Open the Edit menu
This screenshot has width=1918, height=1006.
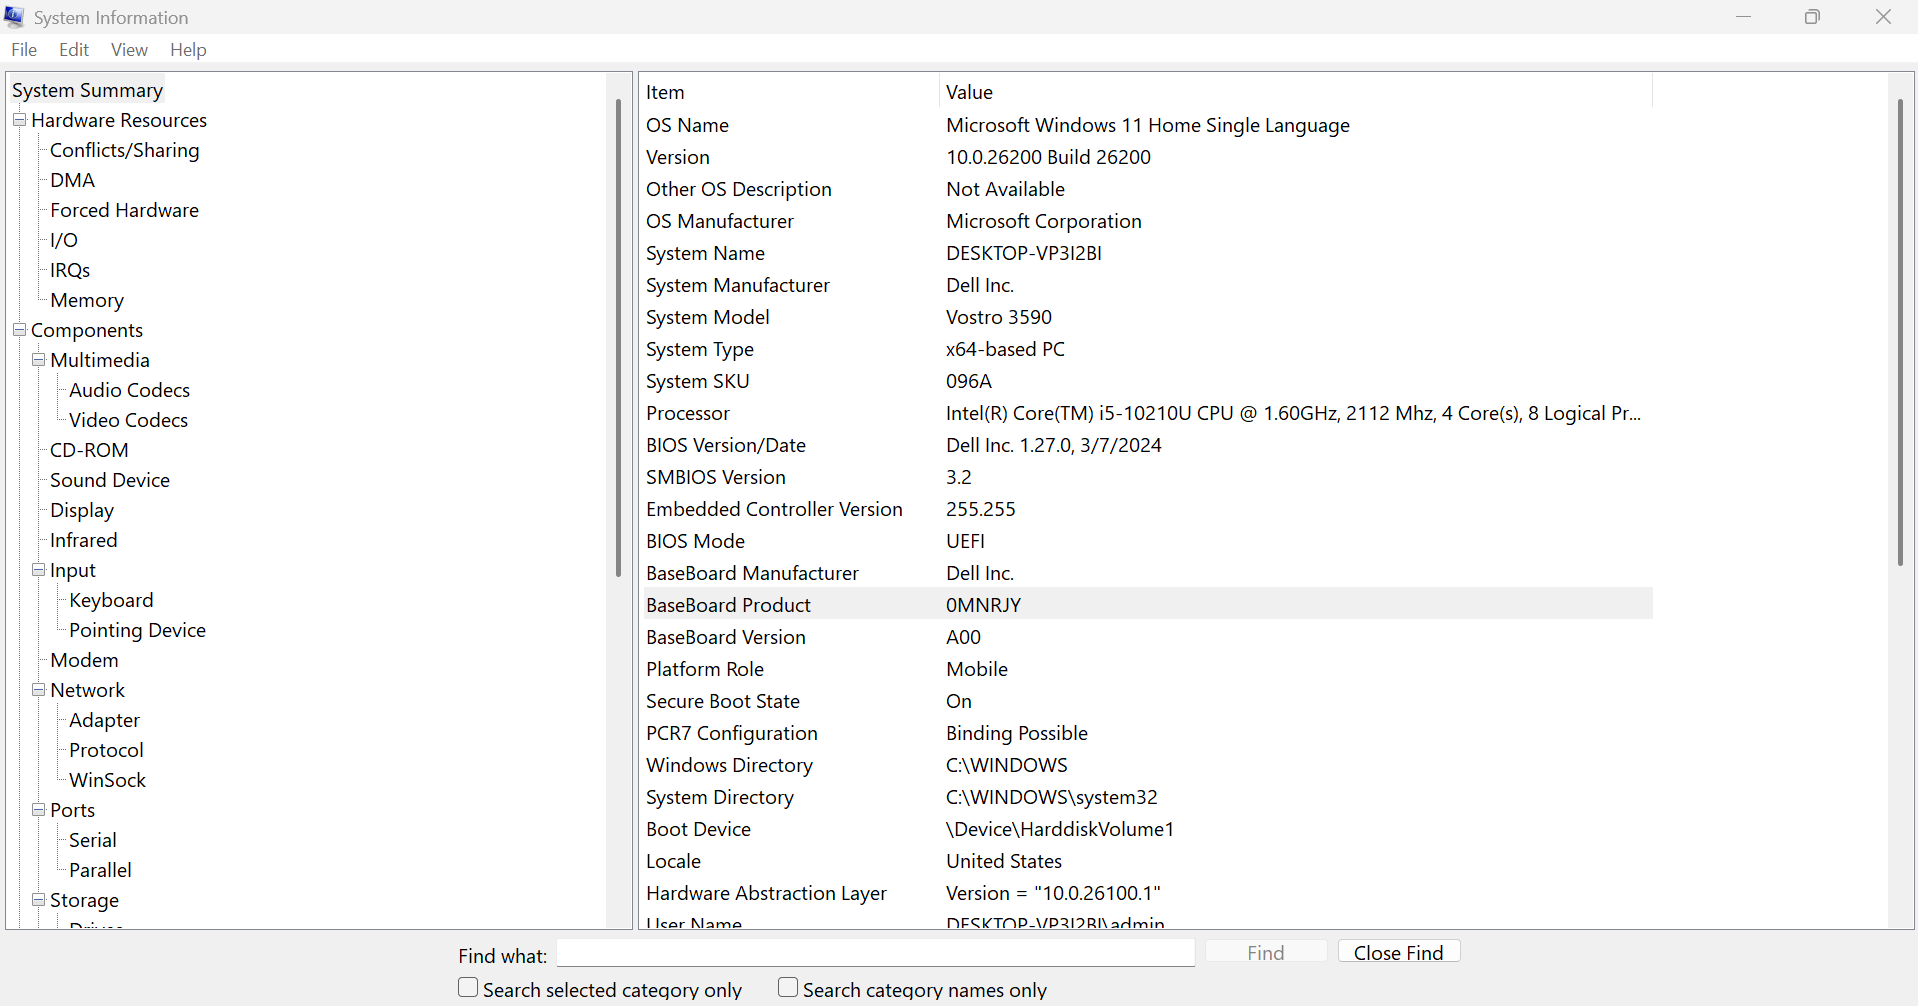[x=74, y=50]
